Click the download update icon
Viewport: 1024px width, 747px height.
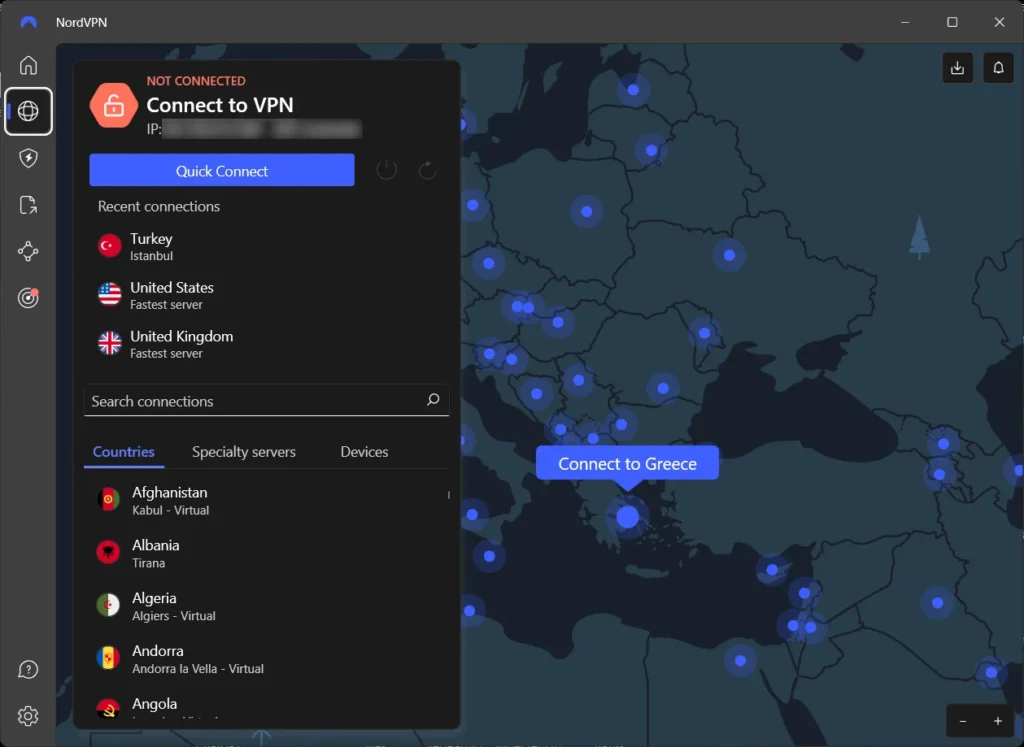(957, 68)
